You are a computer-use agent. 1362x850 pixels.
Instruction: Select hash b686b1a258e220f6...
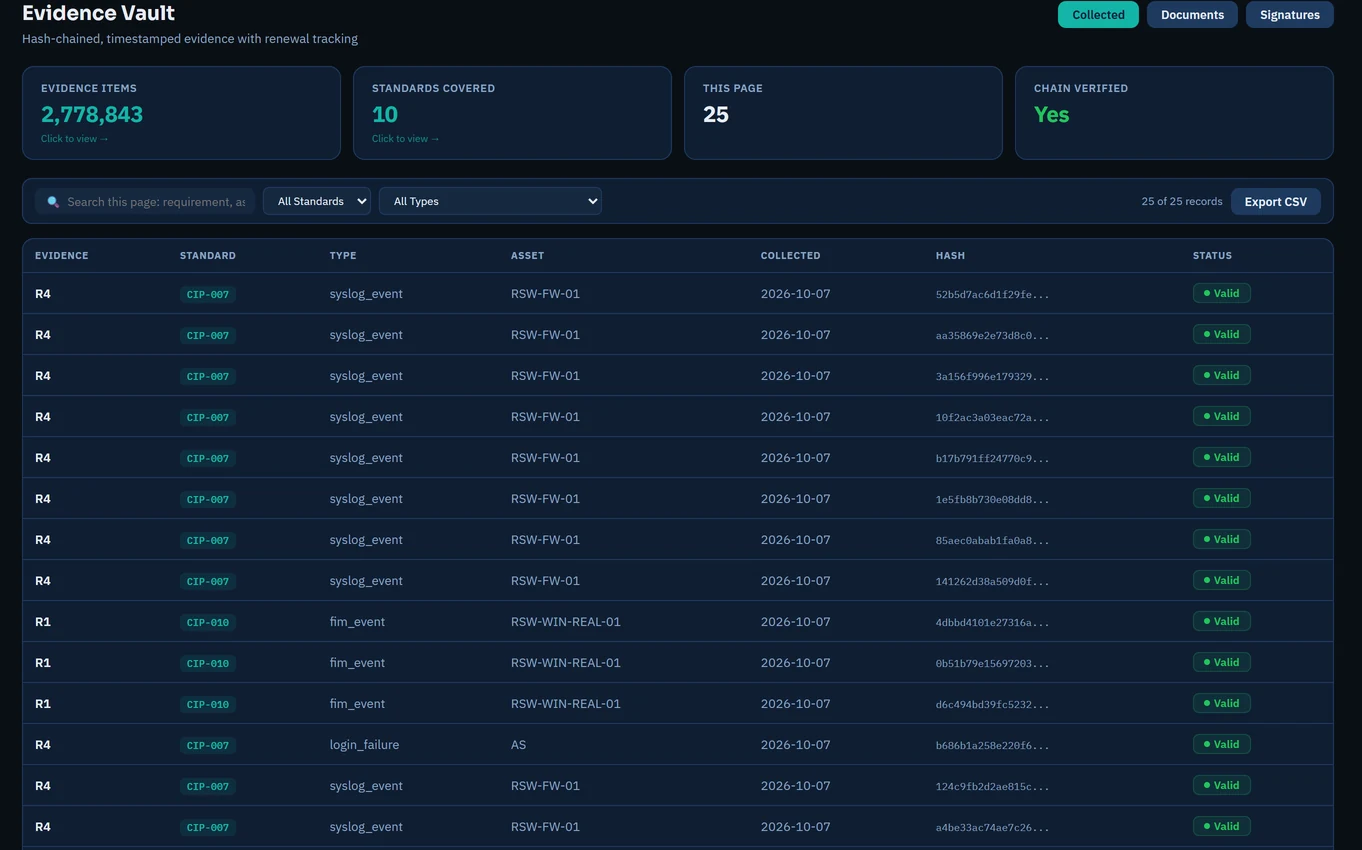tap(992, 745)
